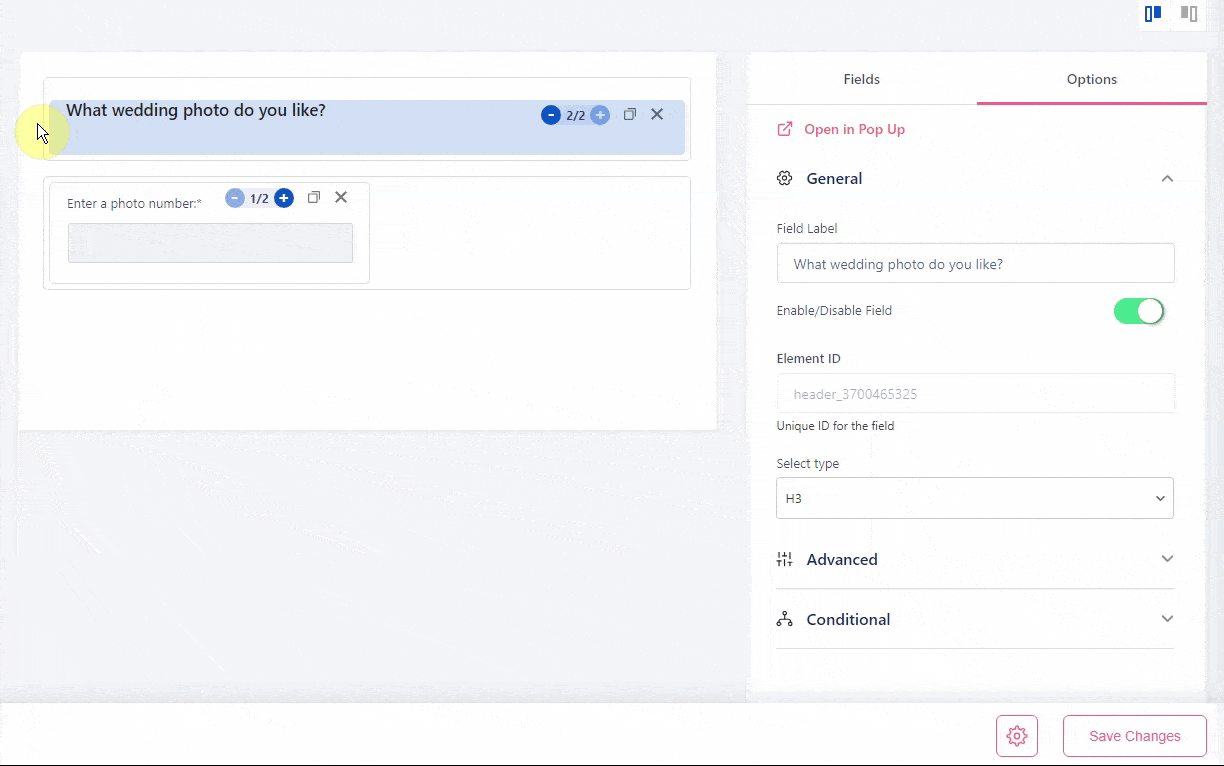Viewport: 1224px width, 766px height.
Task: Select the Options tab
Action: click(1091, 79)
